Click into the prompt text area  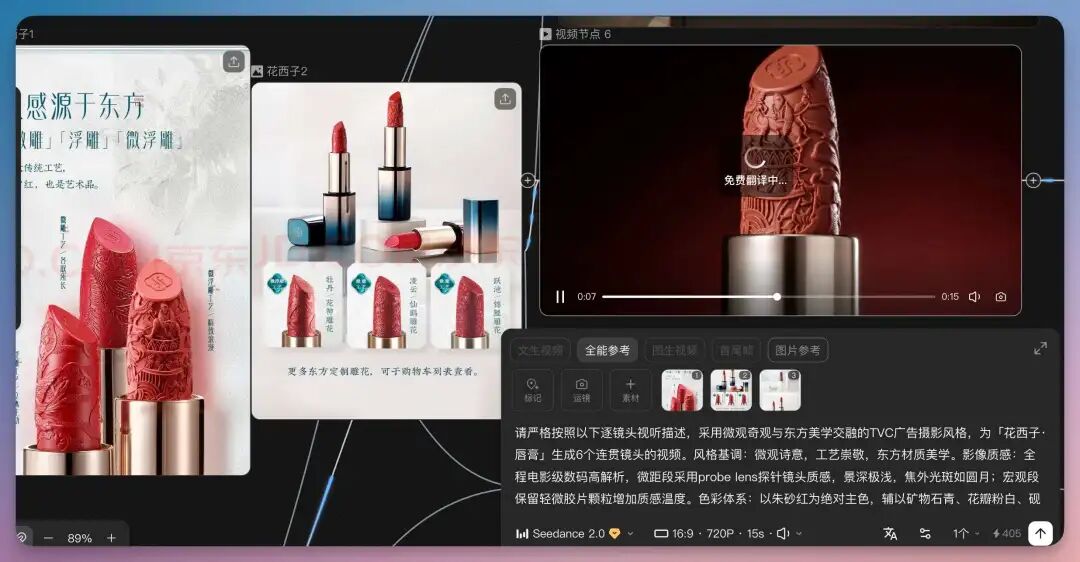tap(780, 466)
